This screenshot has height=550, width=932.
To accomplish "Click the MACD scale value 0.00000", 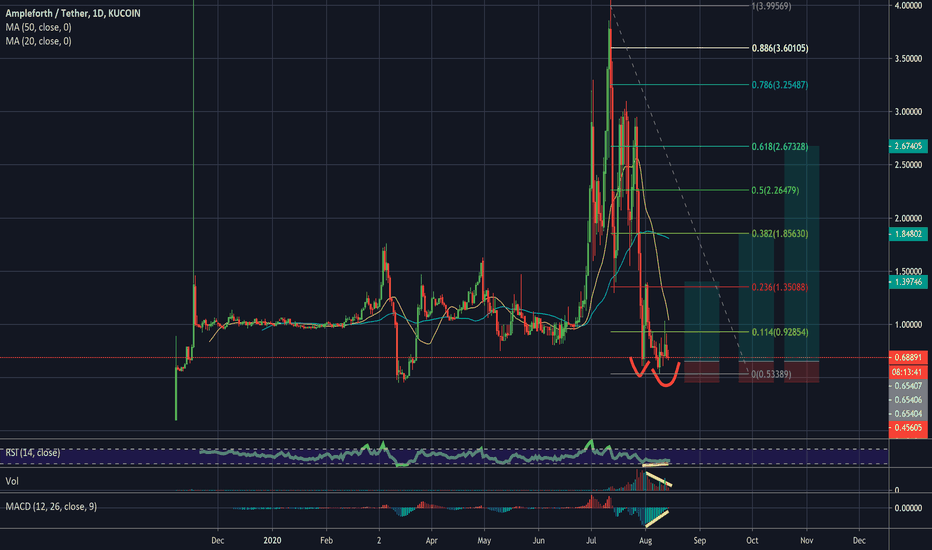I will tap(908, 508).
